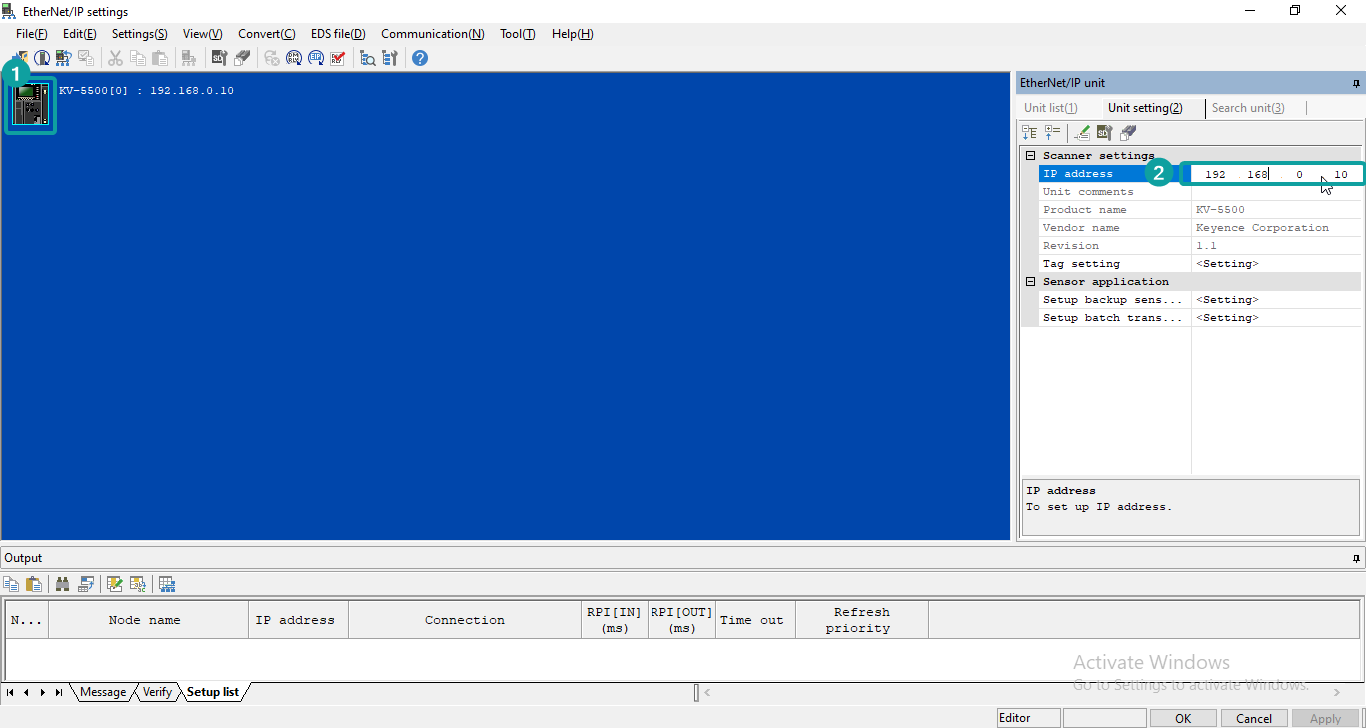The image size is (1366, 728).
Task: Switch to the Message output tab
Action: click(x=103, y=692)
